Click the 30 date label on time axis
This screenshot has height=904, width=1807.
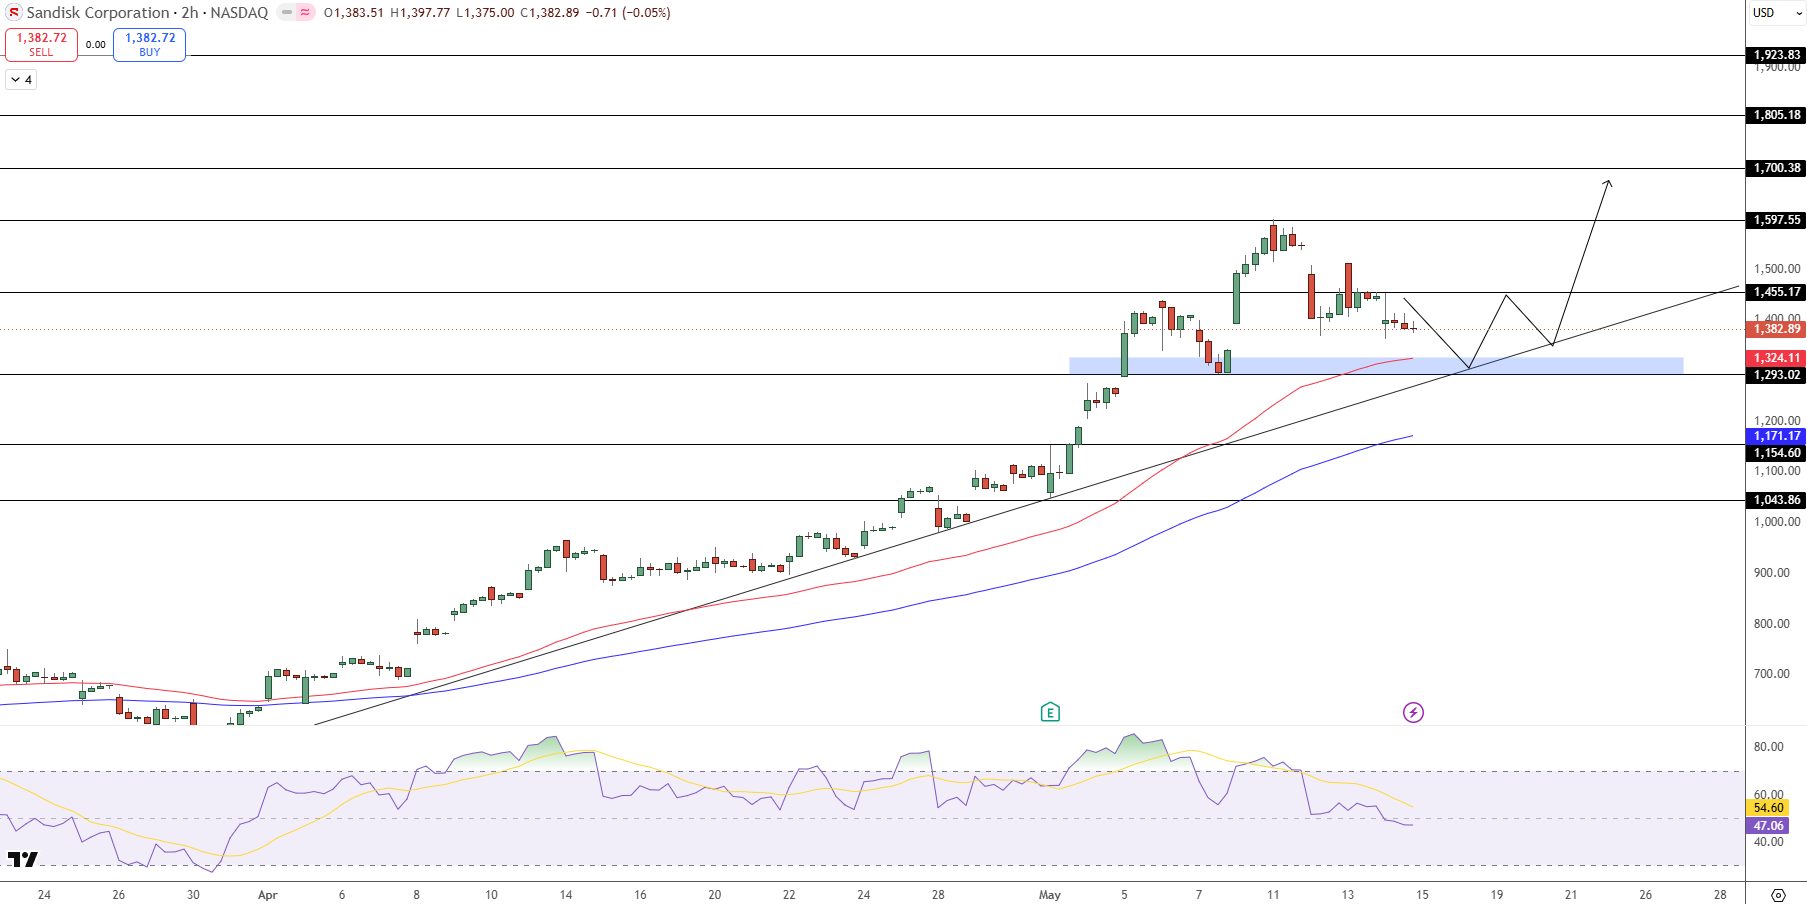(x=193, y=895)
